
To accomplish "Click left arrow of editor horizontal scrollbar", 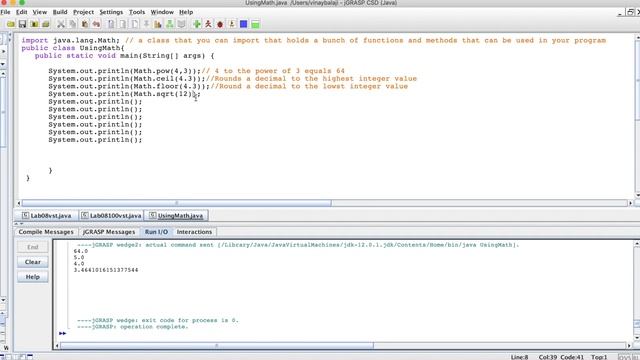I will click(18, 203).
